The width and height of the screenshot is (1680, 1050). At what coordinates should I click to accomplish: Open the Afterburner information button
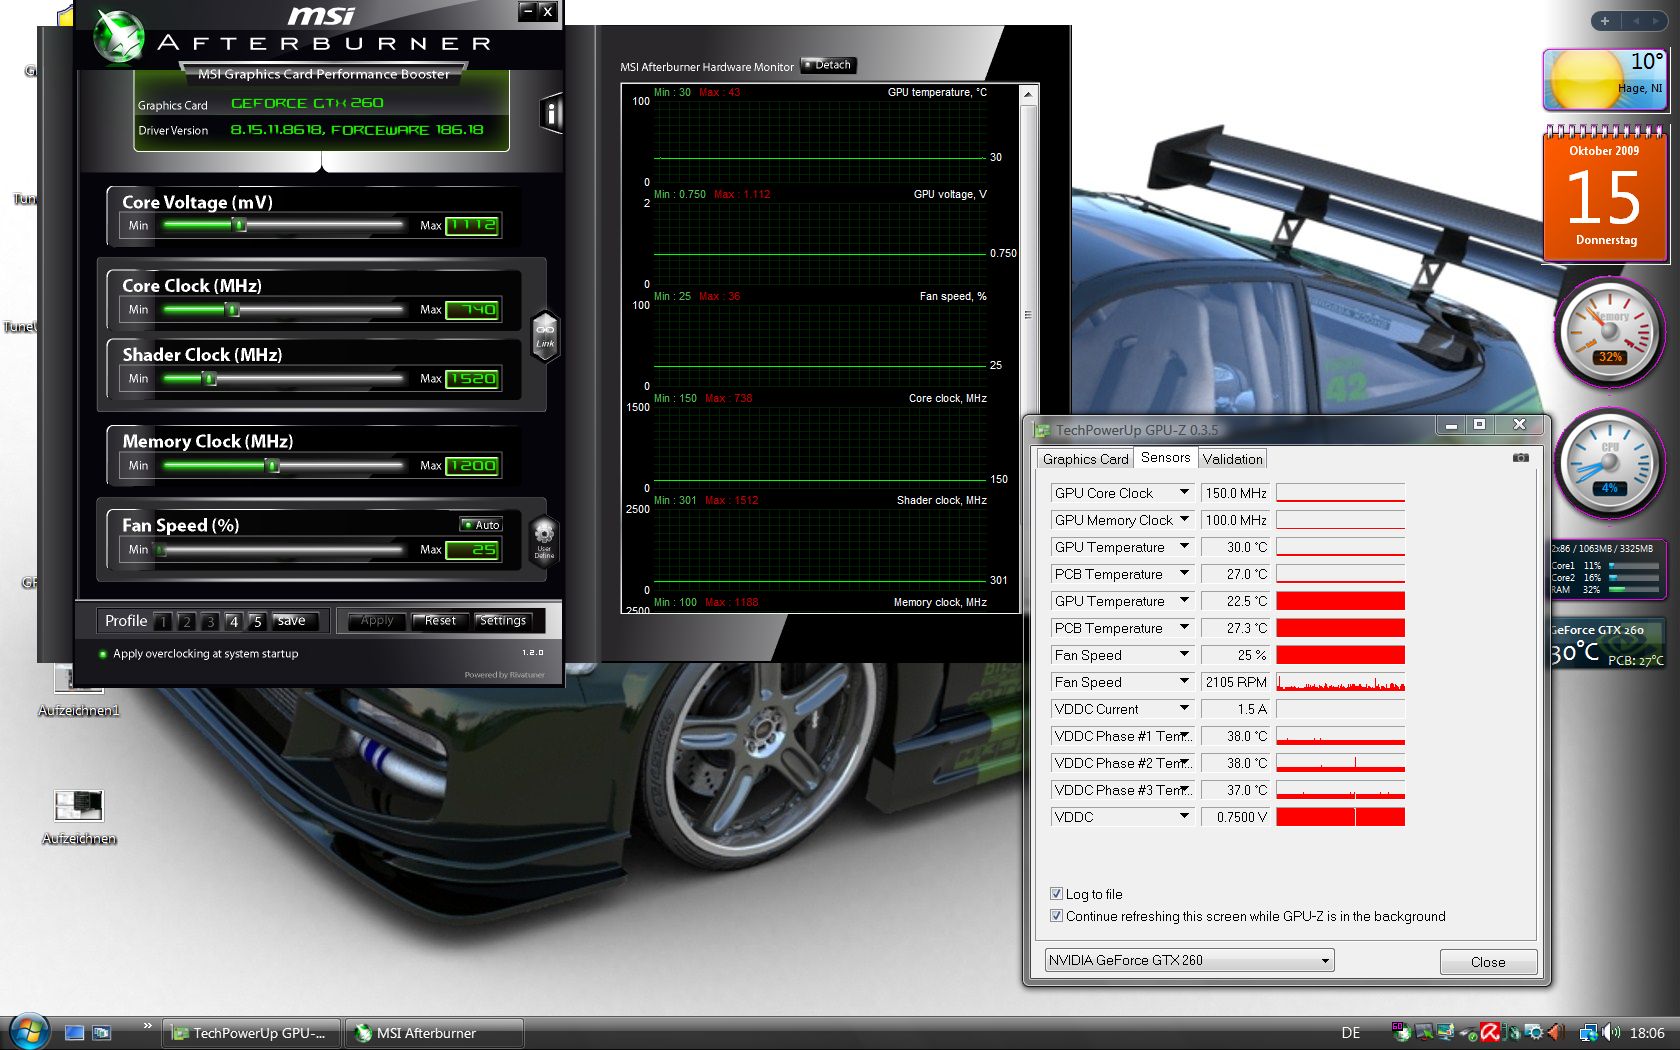551,113
